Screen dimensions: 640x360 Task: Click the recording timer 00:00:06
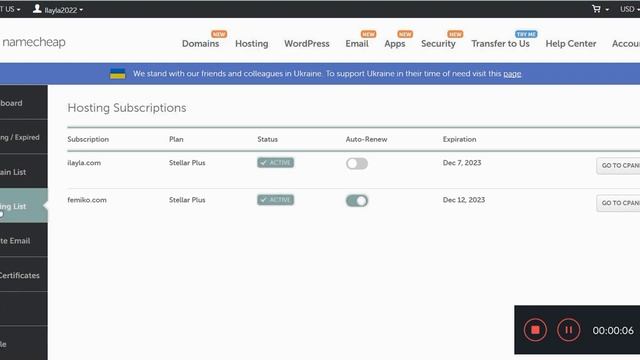click(613, 330)
